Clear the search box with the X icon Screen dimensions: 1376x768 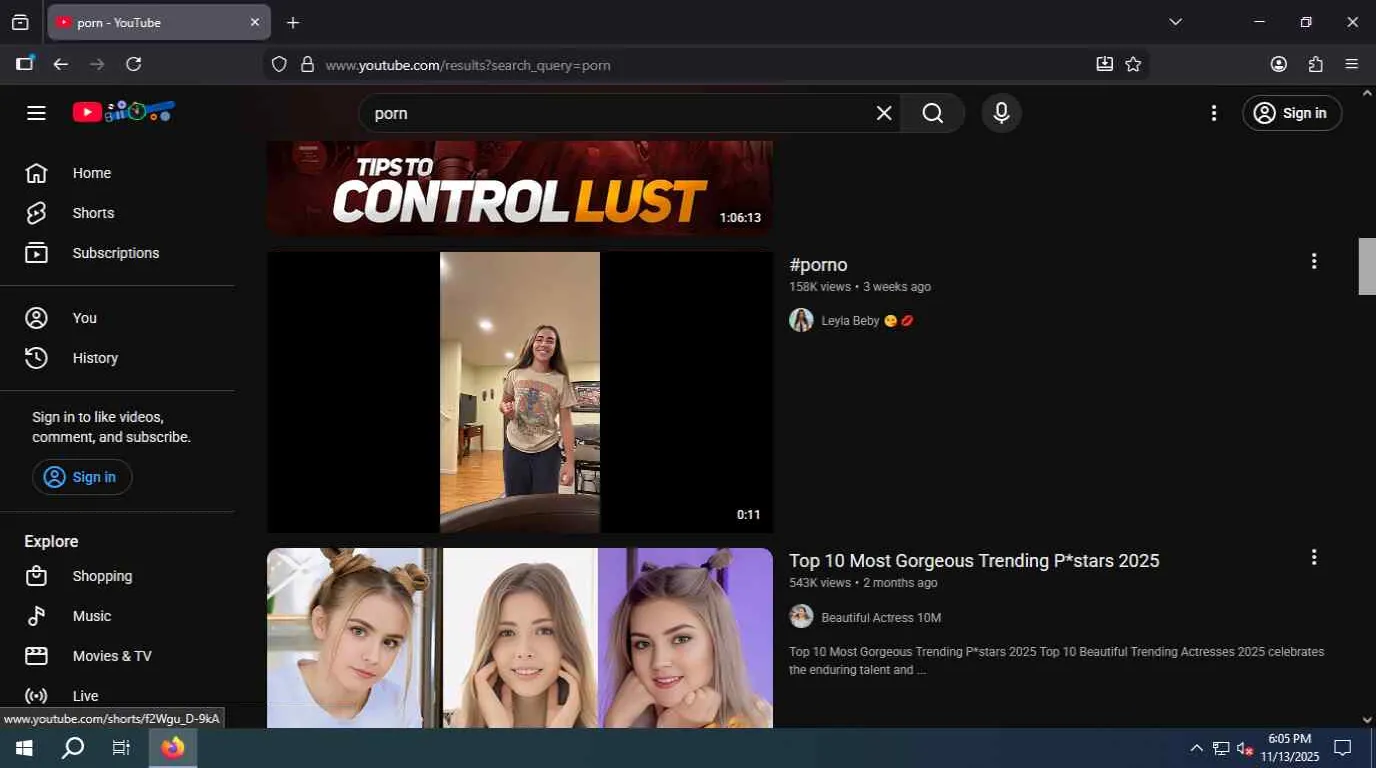pyautogui.click(x=884, y=113)
